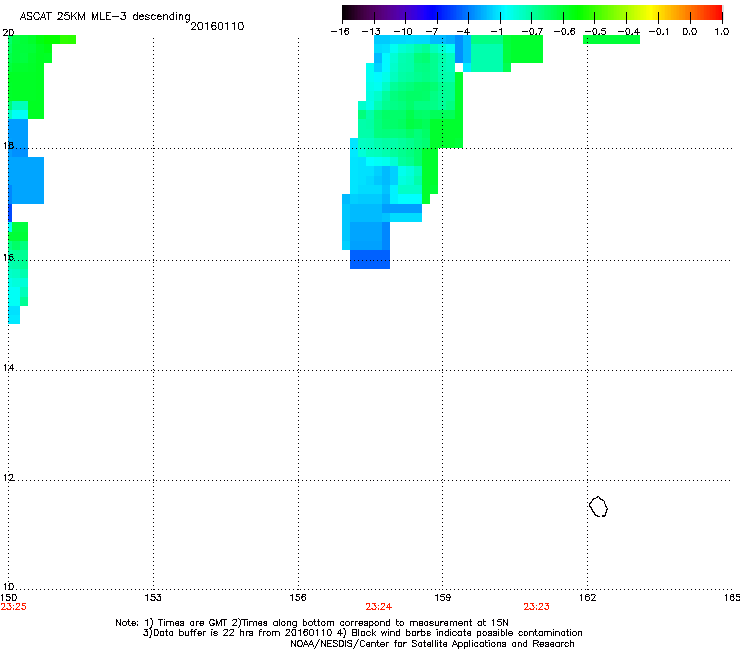Click the longitude label 156
Screen dimensions: 740x650
pyautogui.click(x=298, y=598)
